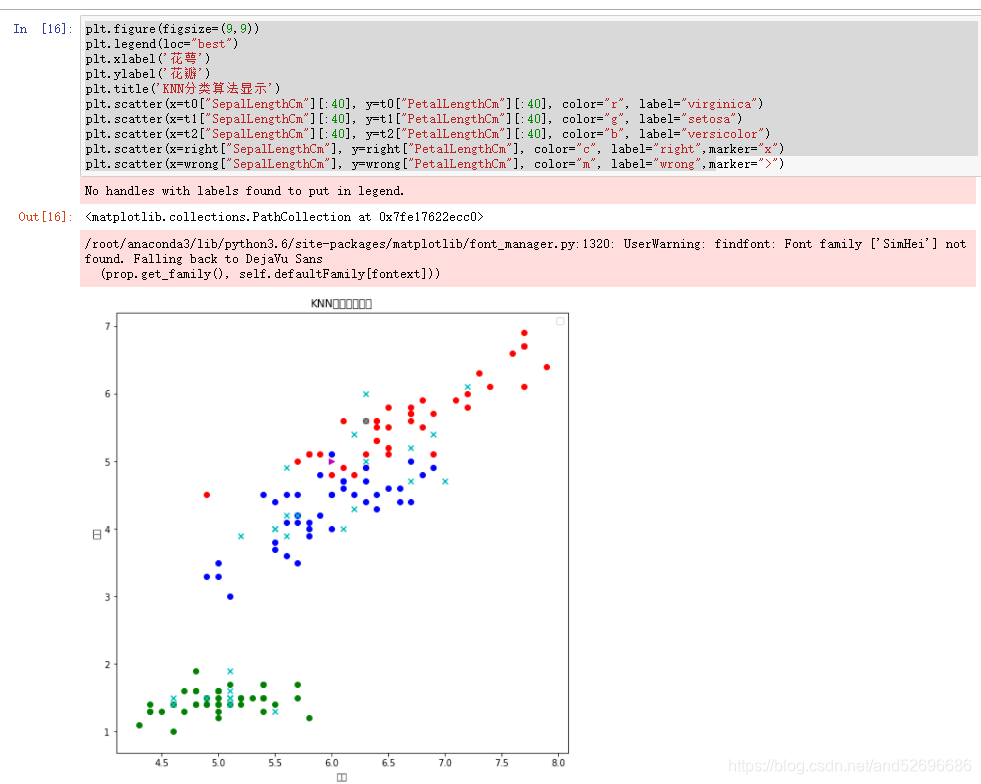Image resolution: width=981 pixels, height=784 pixels.
Task: Click the x-axis tick label 8.0
Action: point(558,763)
